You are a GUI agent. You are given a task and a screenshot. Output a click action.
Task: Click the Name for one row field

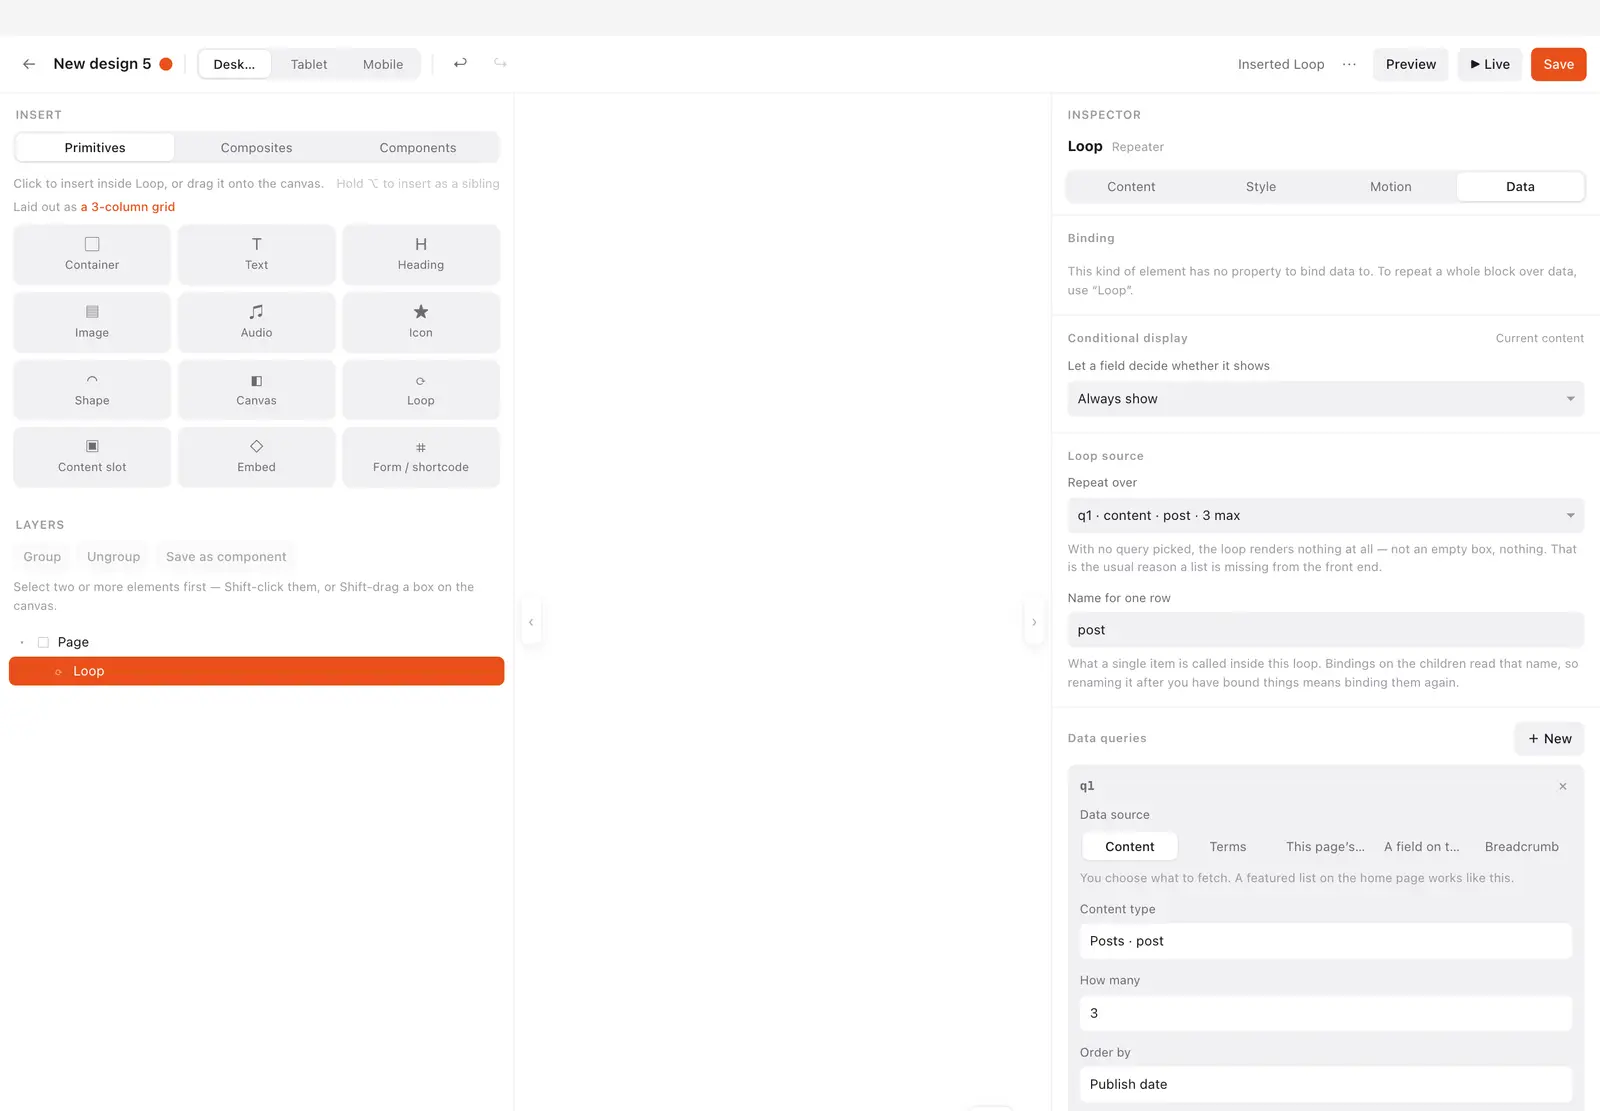tap(1325, 630)
